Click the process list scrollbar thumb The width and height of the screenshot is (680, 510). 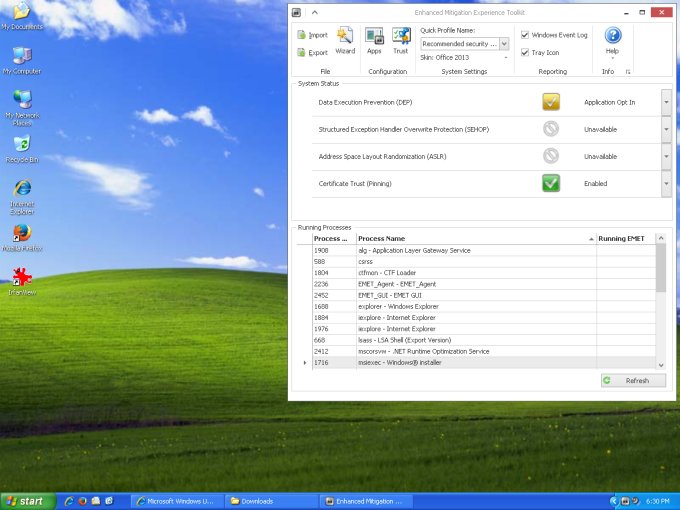[x=661, y=268]
